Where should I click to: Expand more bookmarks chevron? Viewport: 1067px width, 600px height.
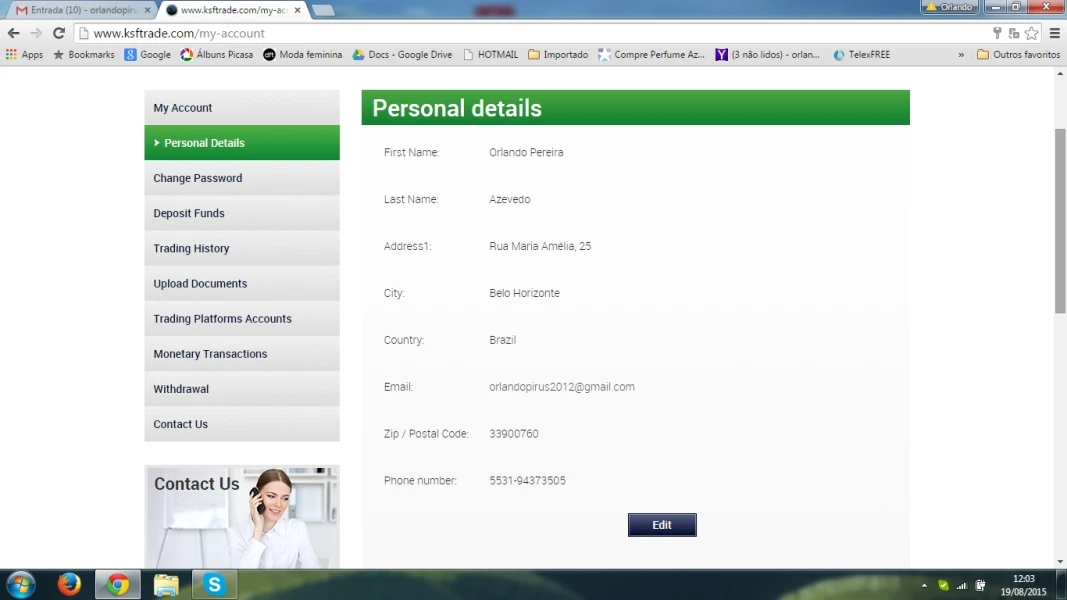coord(961,54)
